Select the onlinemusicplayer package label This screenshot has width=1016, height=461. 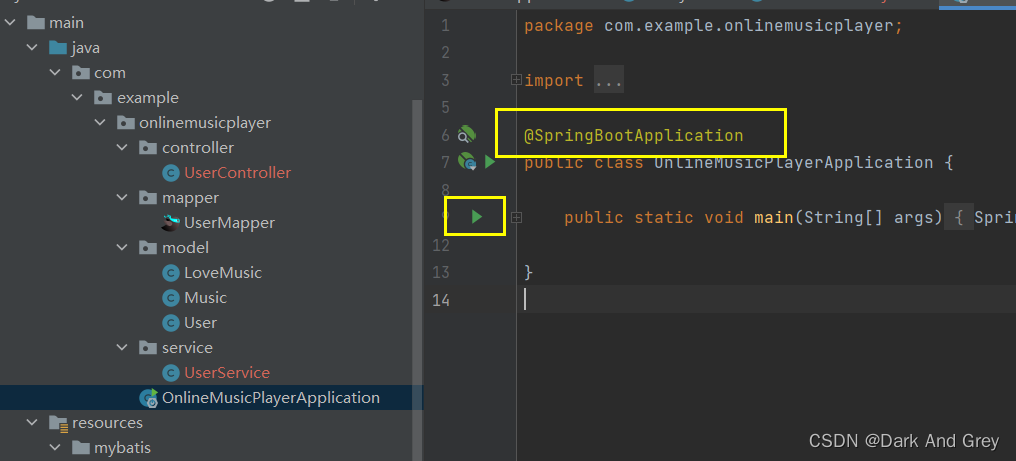[205, 123]
